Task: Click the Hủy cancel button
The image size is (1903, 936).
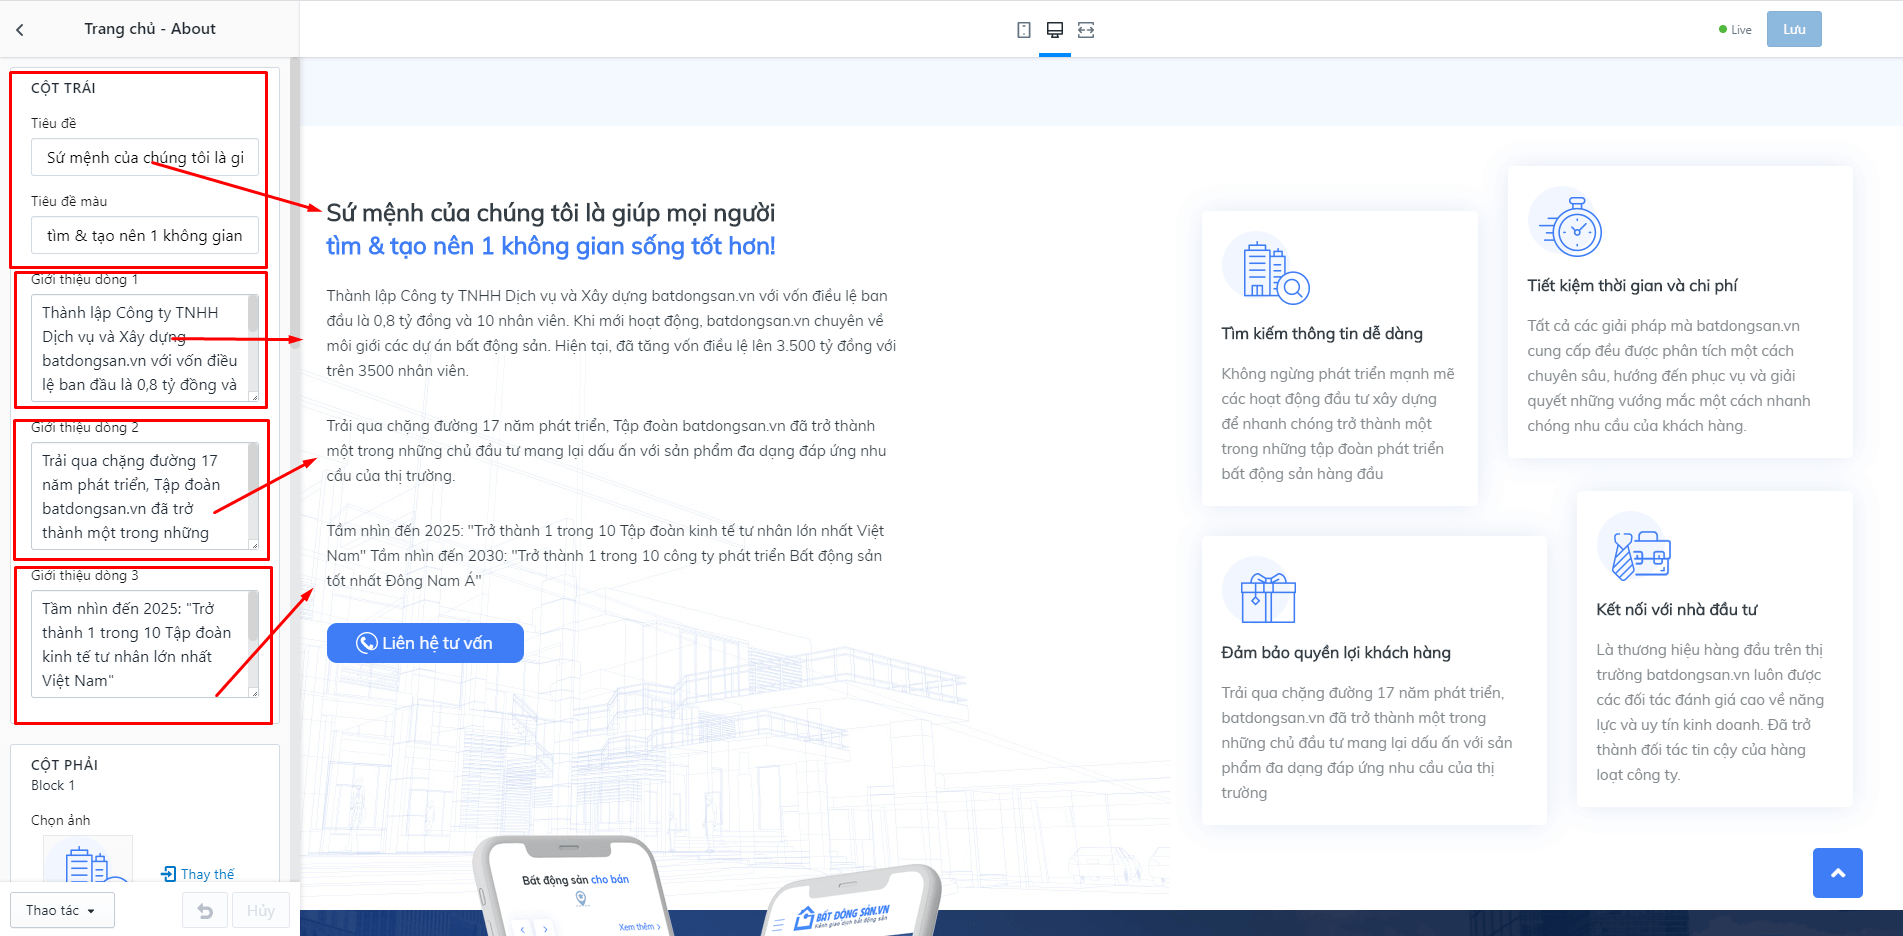Action: point(261,911)
